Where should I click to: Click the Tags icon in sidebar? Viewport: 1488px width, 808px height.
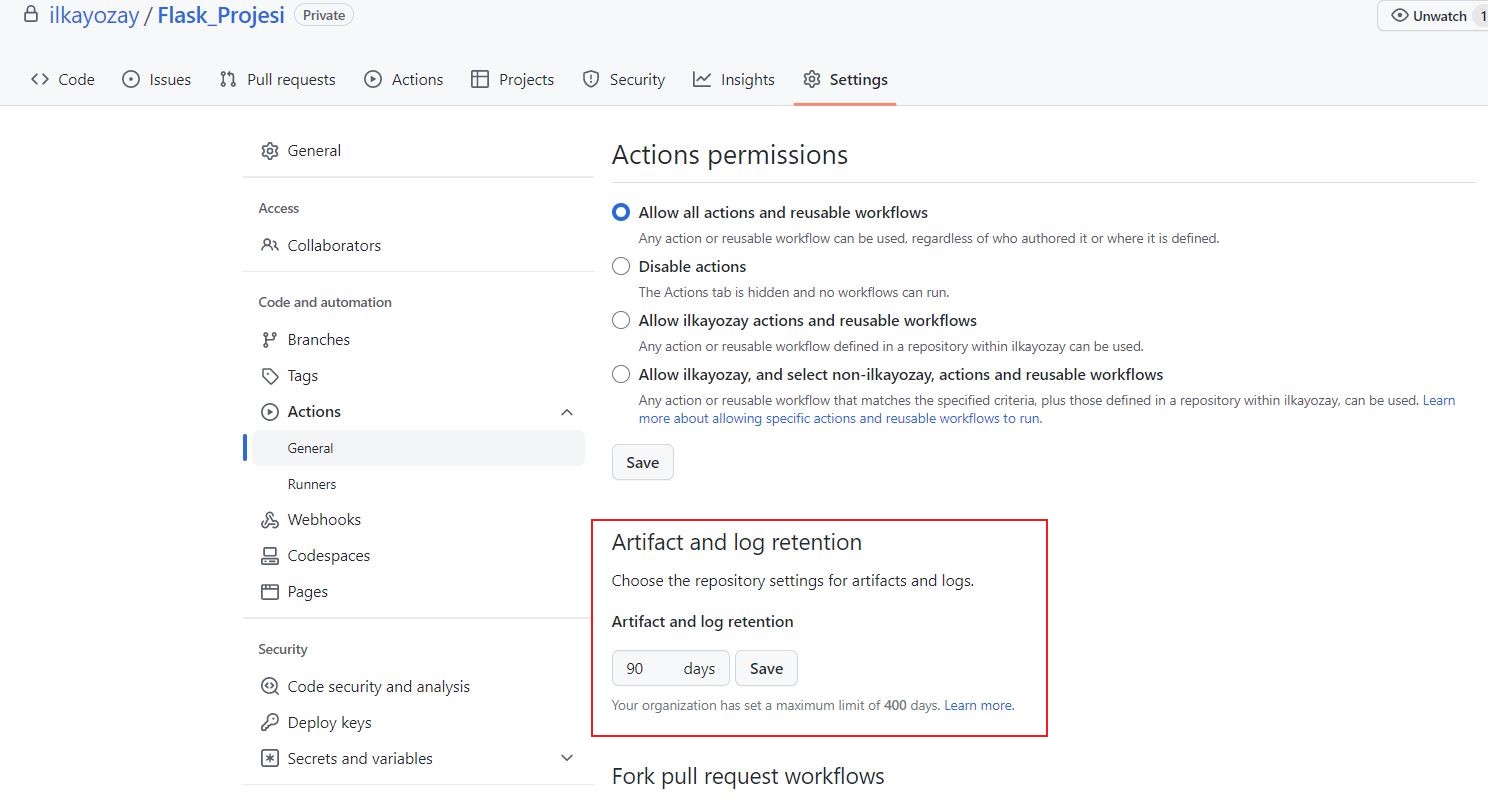269,376
